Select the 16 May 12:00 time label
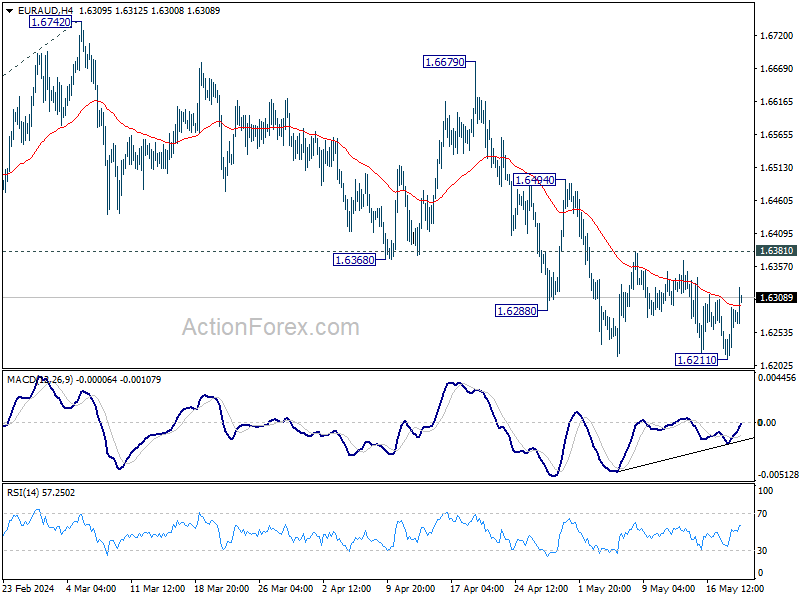This screenshot has width=800, height=600. coord(735,588)
